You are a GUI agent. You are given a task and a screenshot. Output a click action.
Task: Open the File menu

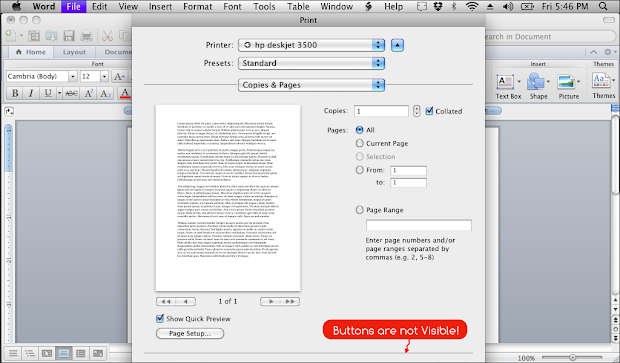click(74, 6)
